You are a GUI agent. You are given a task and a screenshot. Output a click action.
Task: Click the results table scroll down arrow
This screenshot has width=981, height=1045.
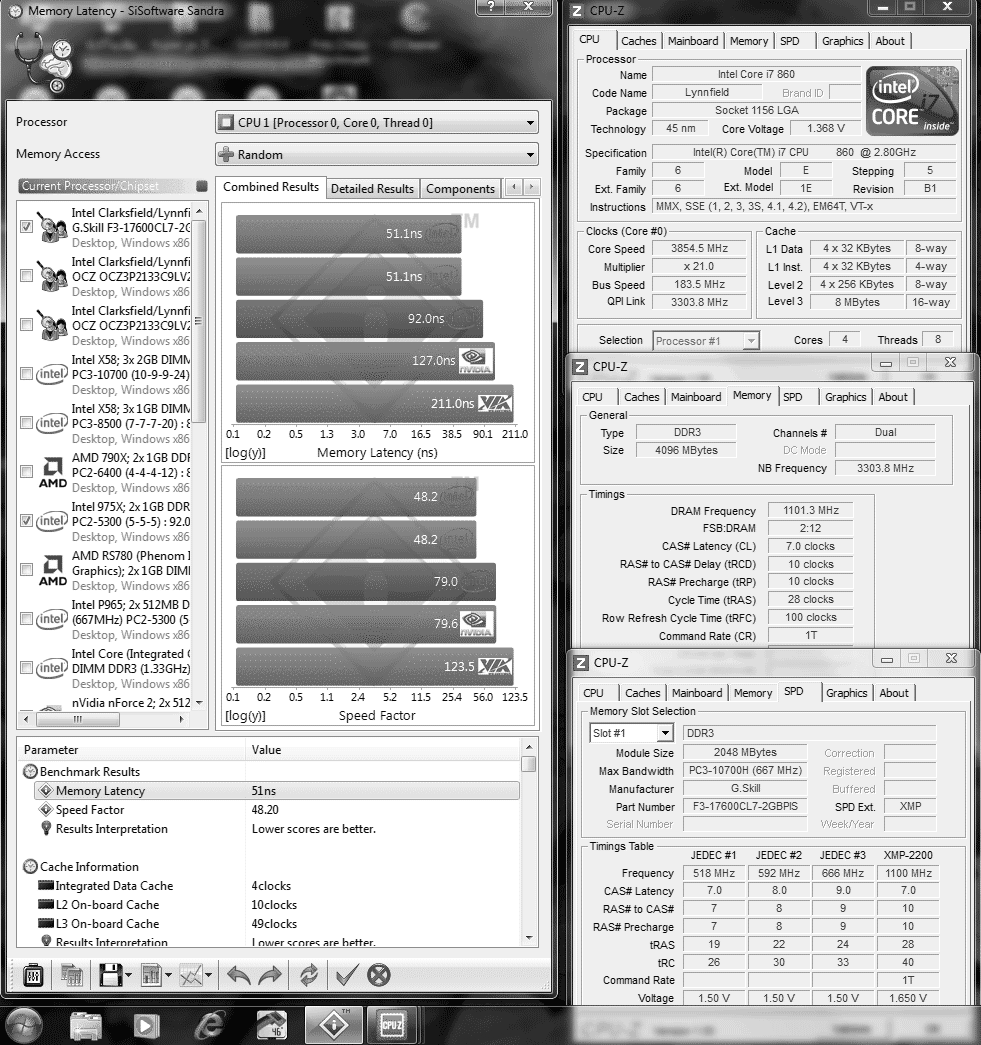coord(529,938)
